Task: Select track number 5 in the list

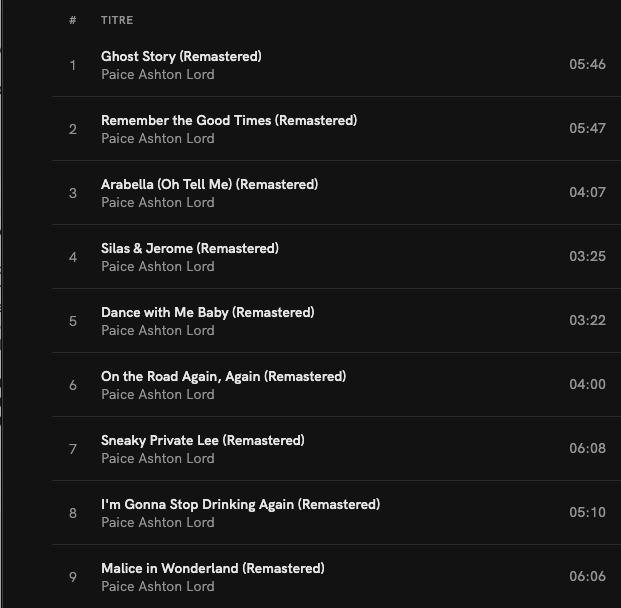Action: pos(73,321)
